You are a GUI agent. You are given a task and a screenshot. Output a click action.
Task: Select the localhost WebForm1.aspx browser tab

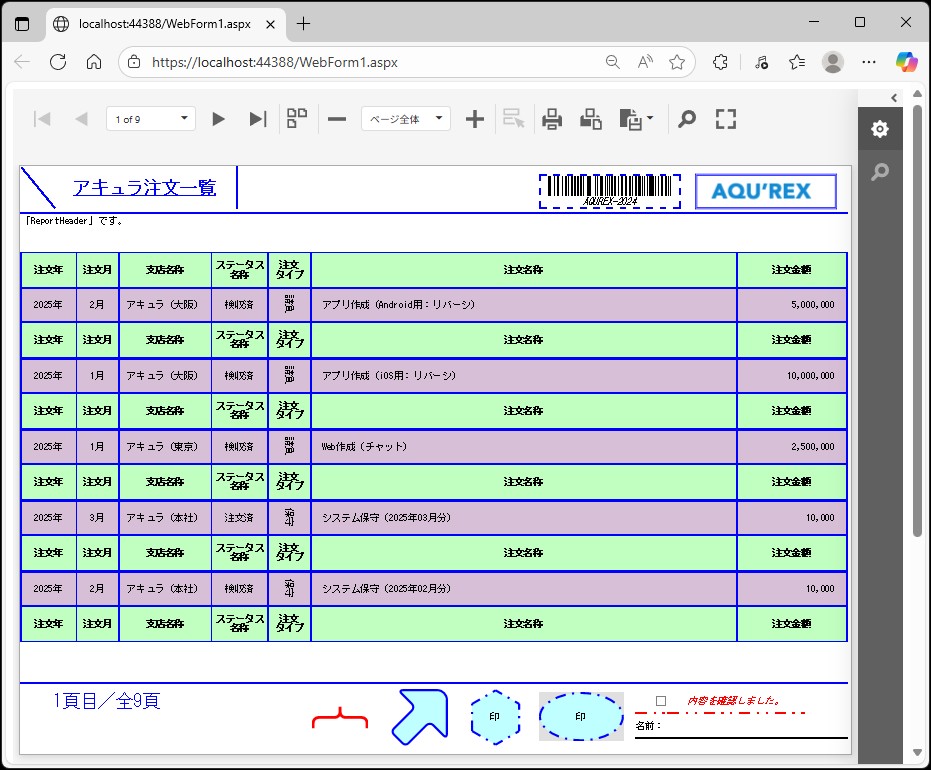click(x=165, y=23)
